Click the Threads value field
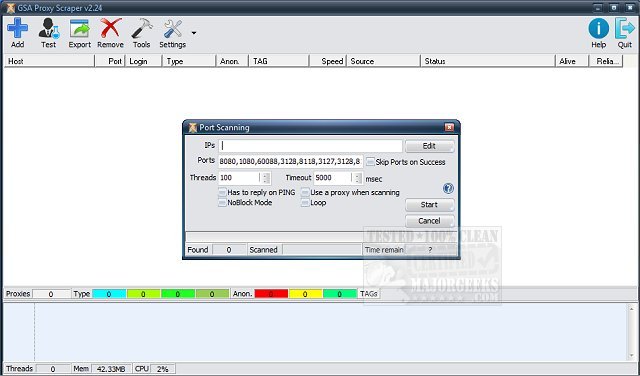640x376 pixels. (239, 178)
